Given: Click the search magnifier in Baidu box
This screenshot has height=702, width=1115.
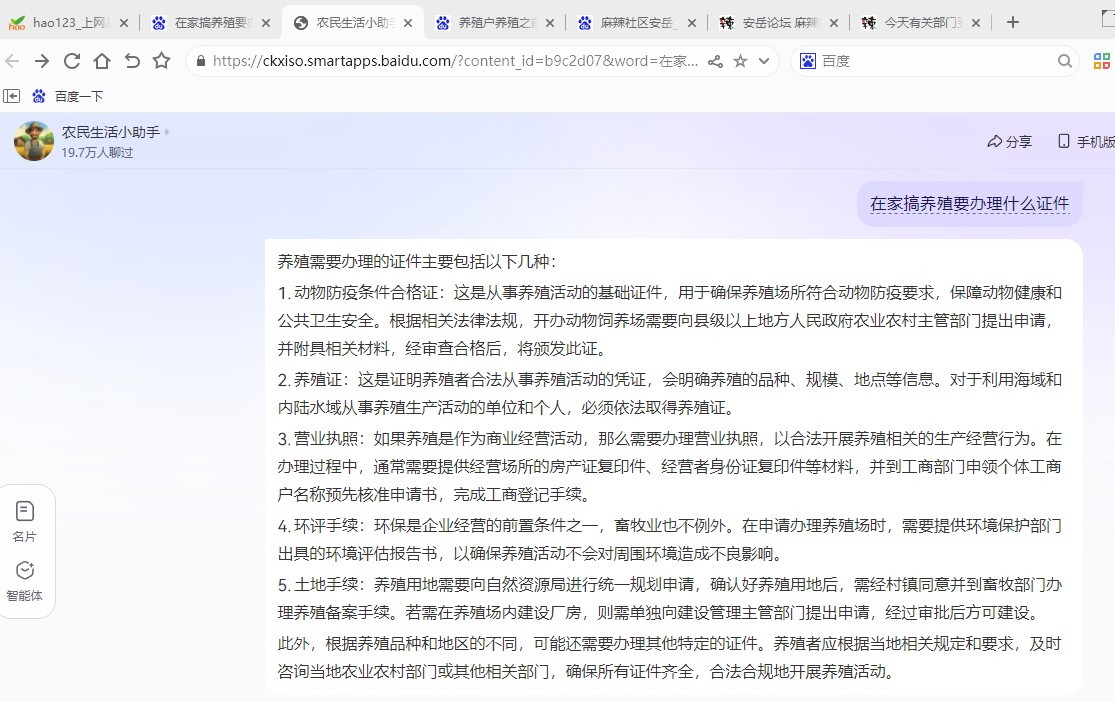Looking at the screenshot, I should (1065, 61).
